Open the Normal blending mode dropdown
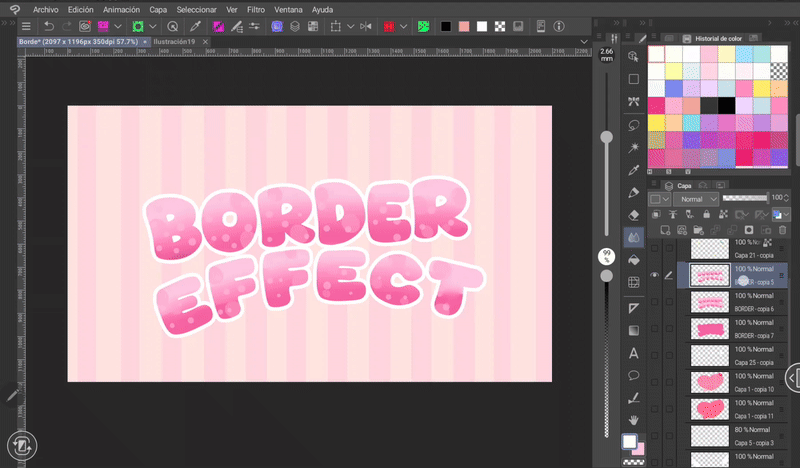This screenshot has height=468, width=800. tap(696, 199)
